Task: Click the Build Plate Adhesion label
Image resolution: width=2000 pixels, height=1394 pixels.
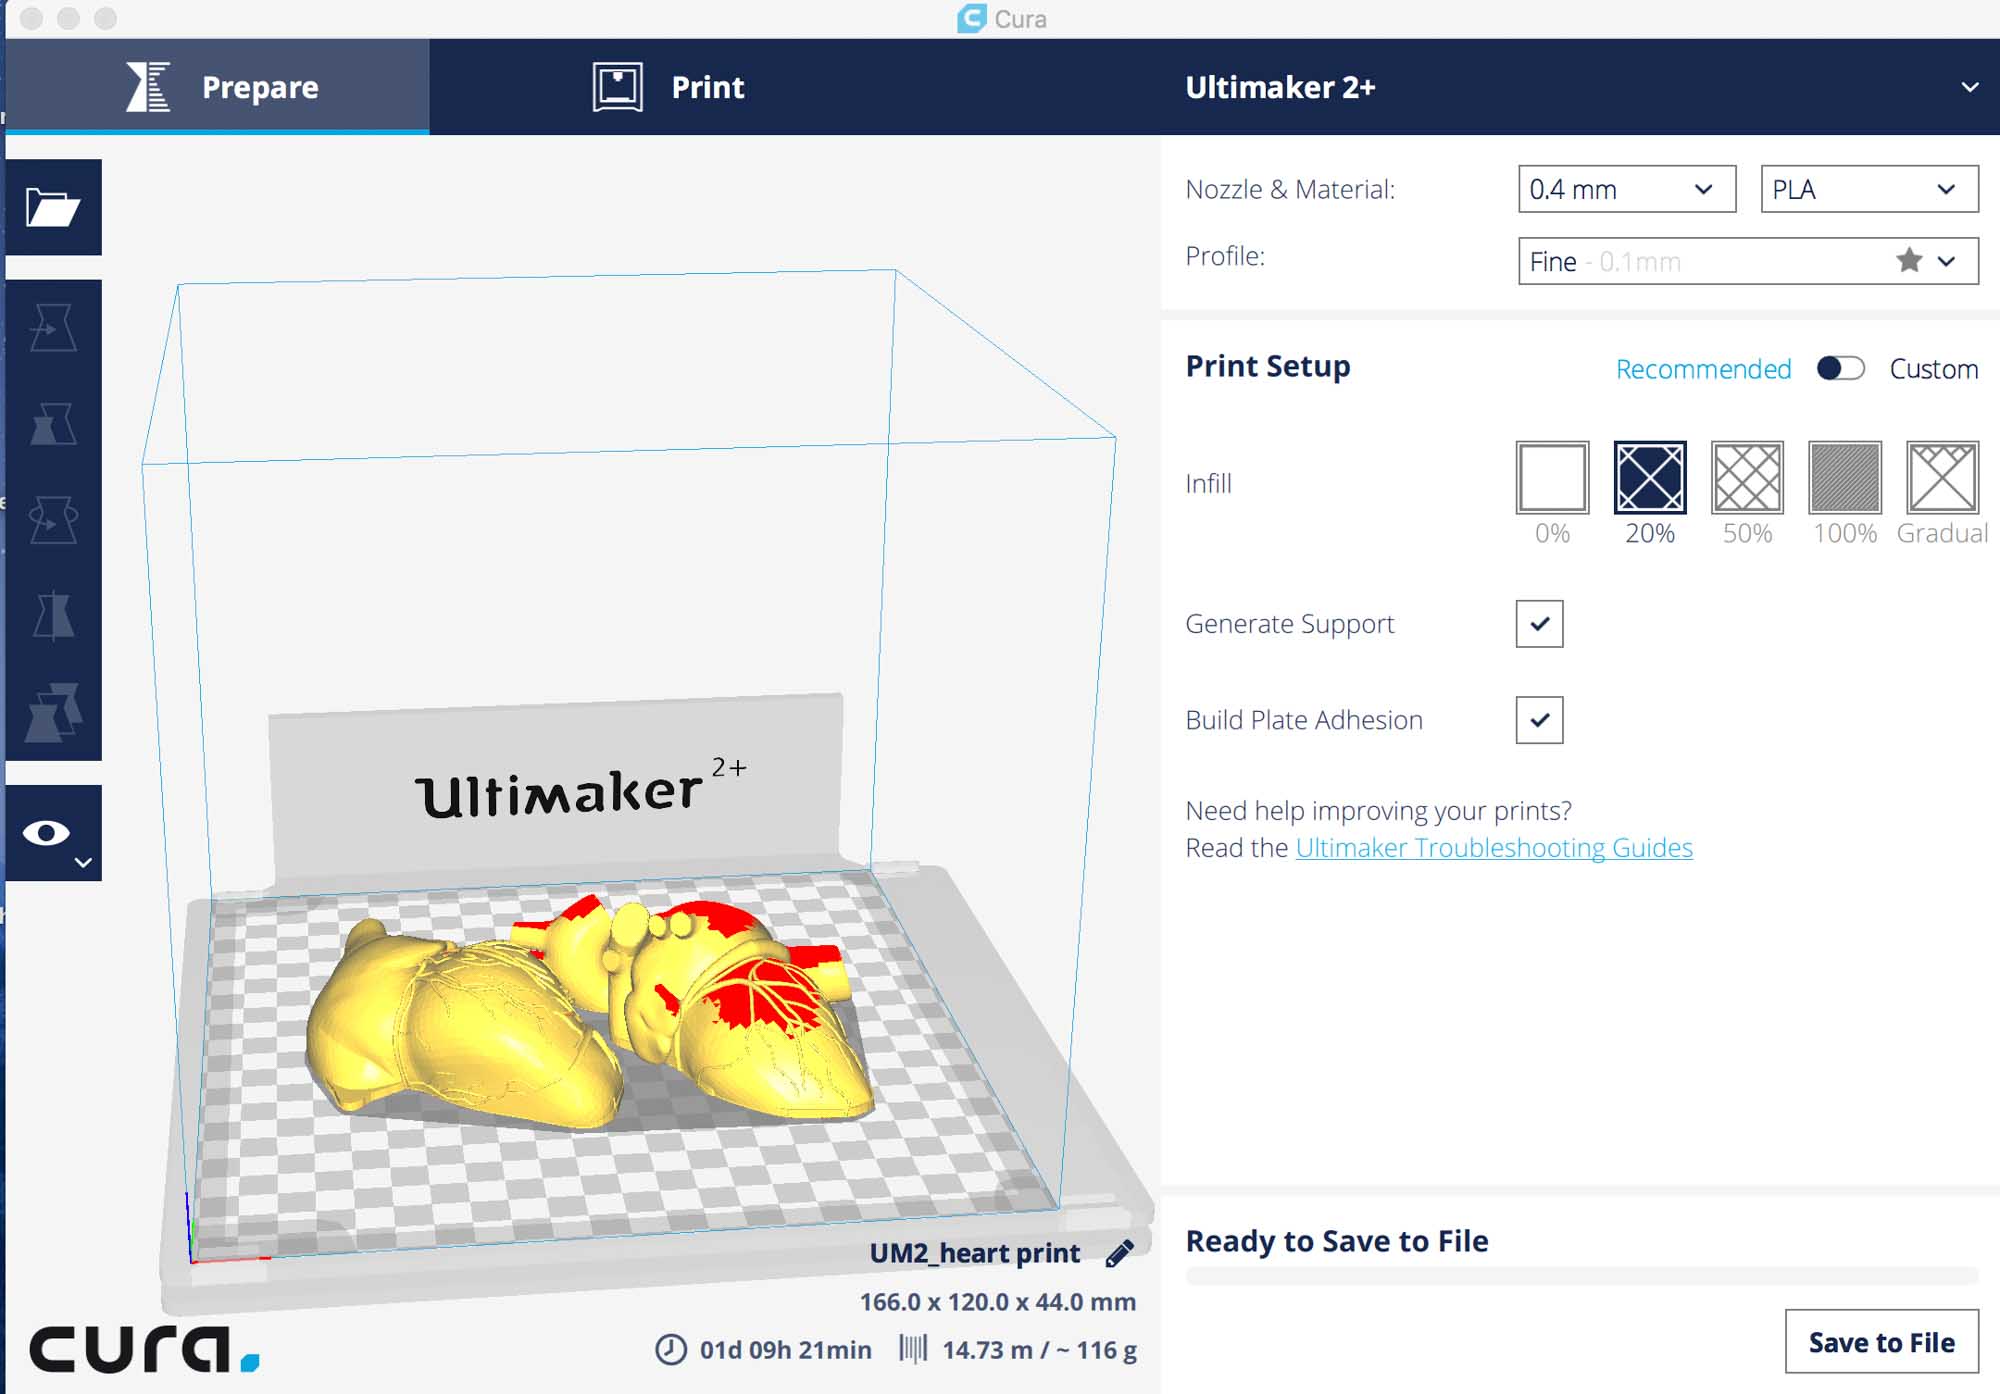Action: tap(1304, 720)
